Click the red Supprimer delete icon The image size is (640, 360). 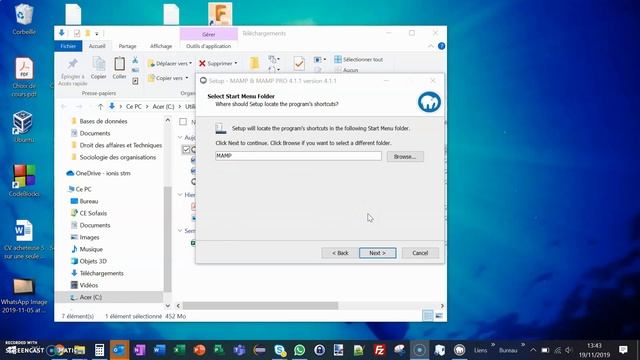202,63
